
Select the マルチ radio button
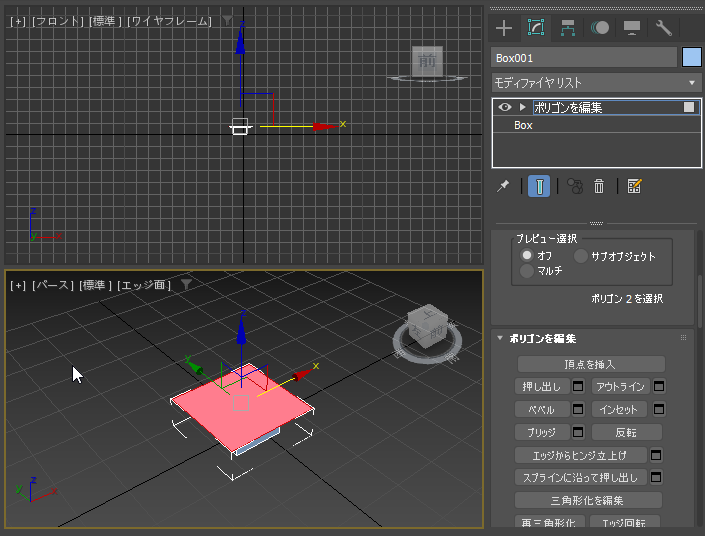click(527, 271)
